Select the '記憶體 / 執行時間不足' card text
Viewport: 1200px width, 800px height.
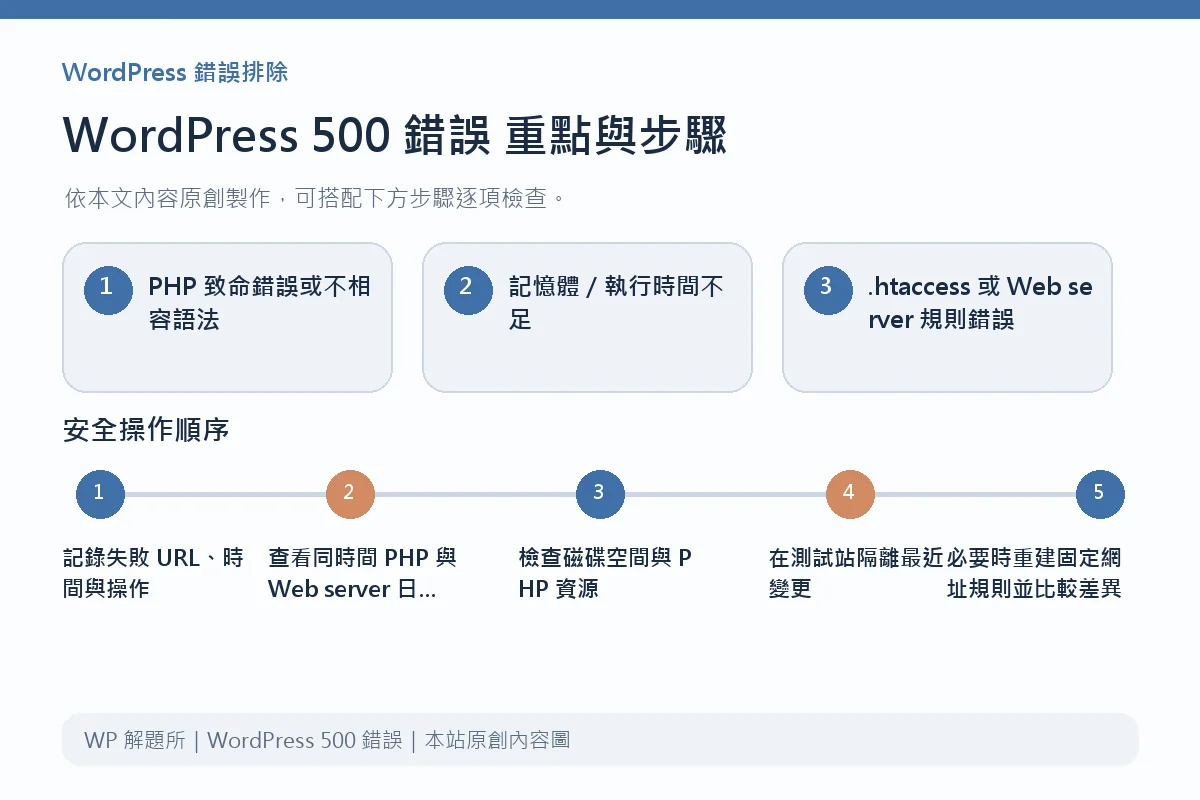[616, 303]
